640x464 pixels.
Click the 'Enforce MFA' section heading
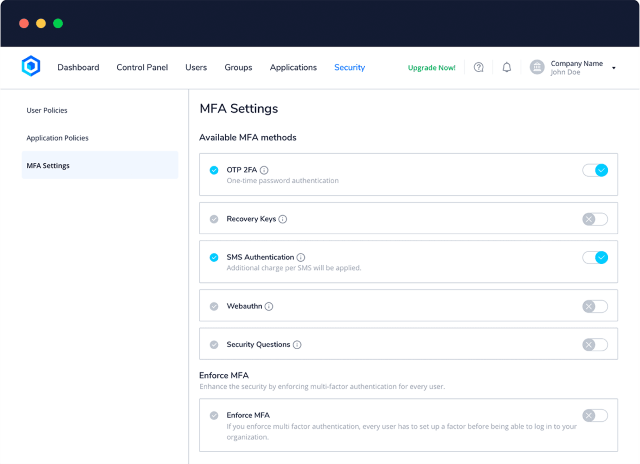(x=224, y=375)
